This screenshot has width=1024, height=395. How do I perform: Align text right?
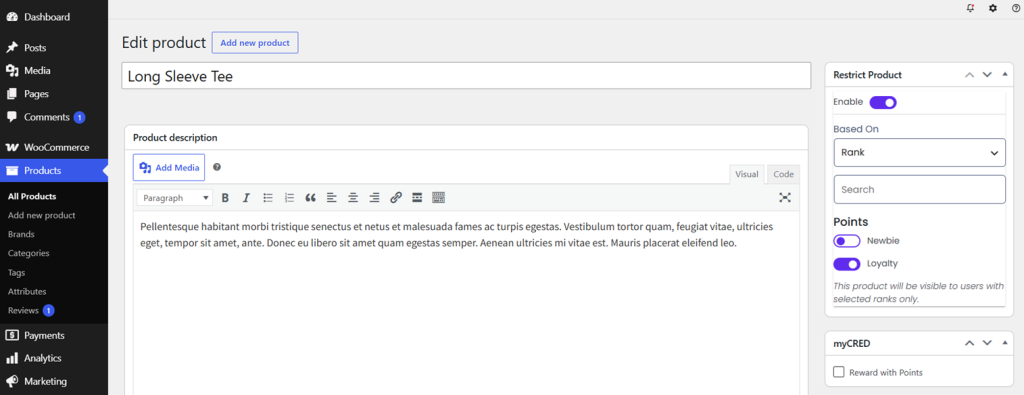(x=374, y=198)
